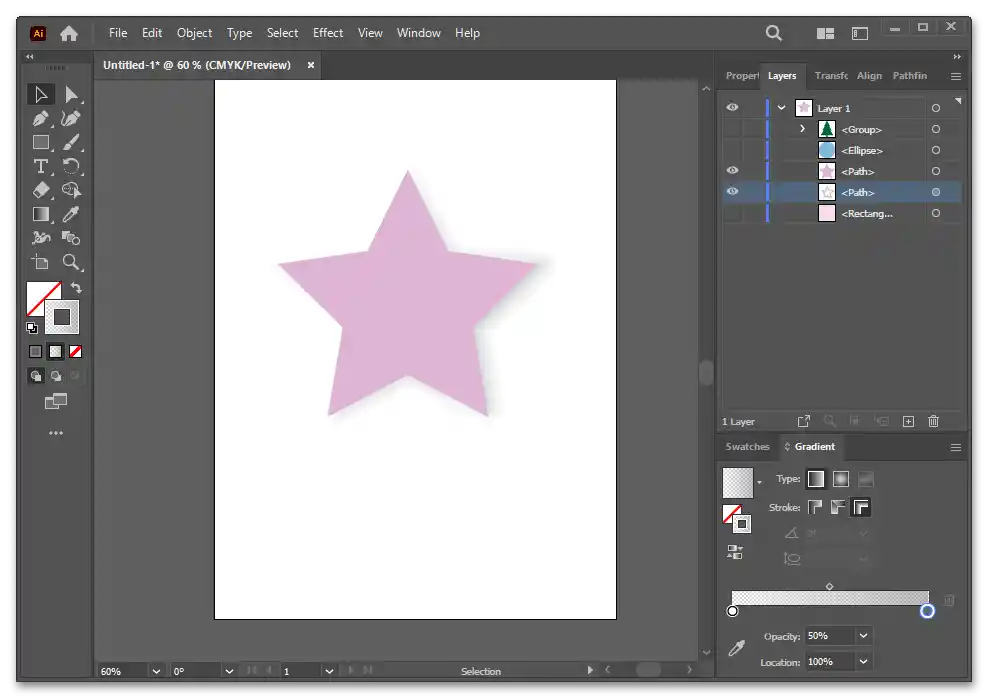The height and width of the screenshot is (698, 988).
Task: Open the Effect menu
Action: tap(328, 33)
